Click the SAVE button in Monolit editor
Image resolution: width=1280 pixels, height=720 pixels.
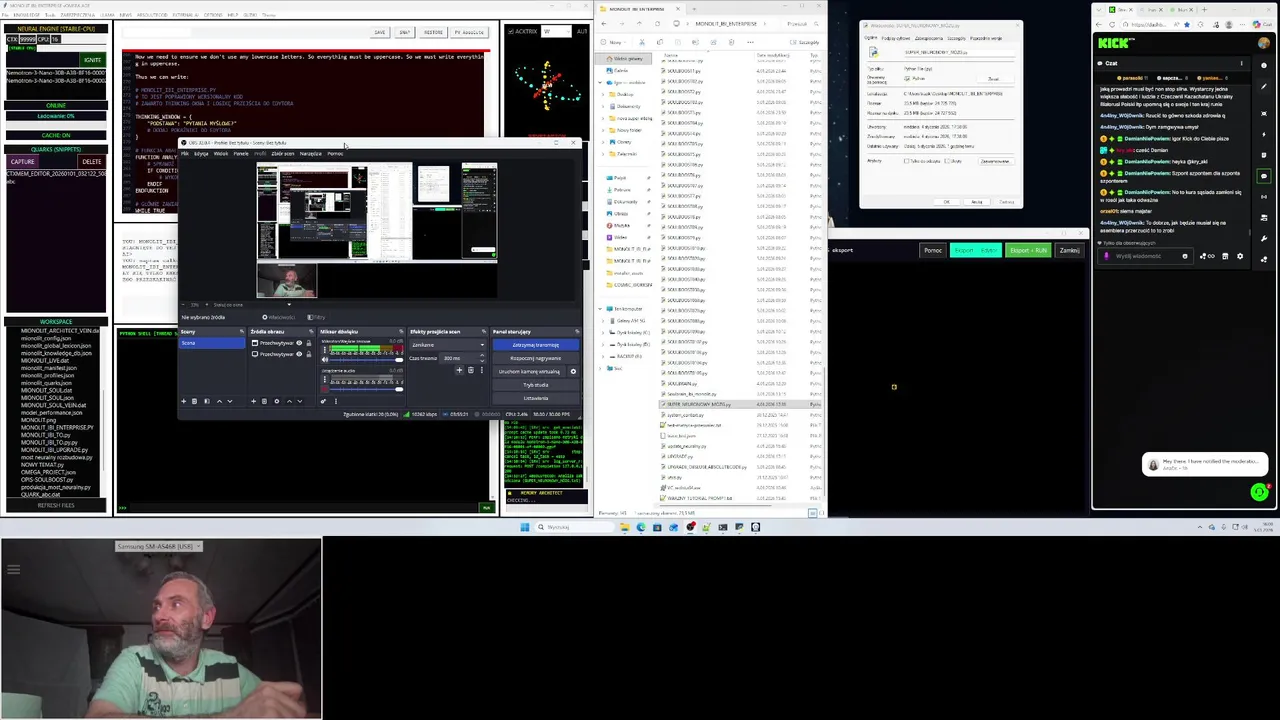pos(380,32)
